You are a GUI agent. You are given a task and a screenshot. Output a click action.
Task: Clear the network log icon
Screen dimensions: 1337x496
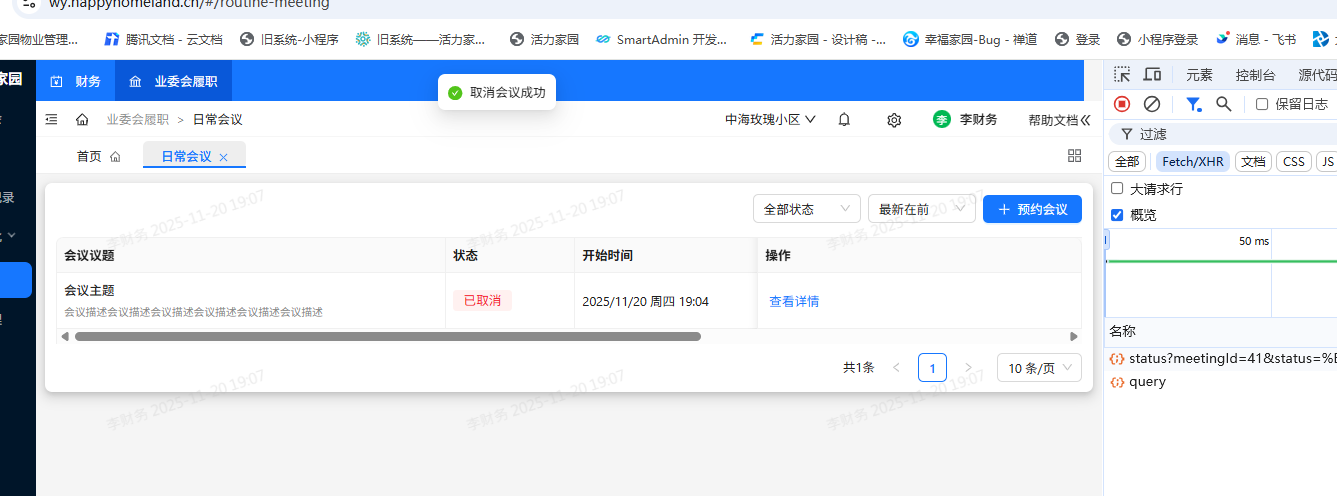point(1152,104)
